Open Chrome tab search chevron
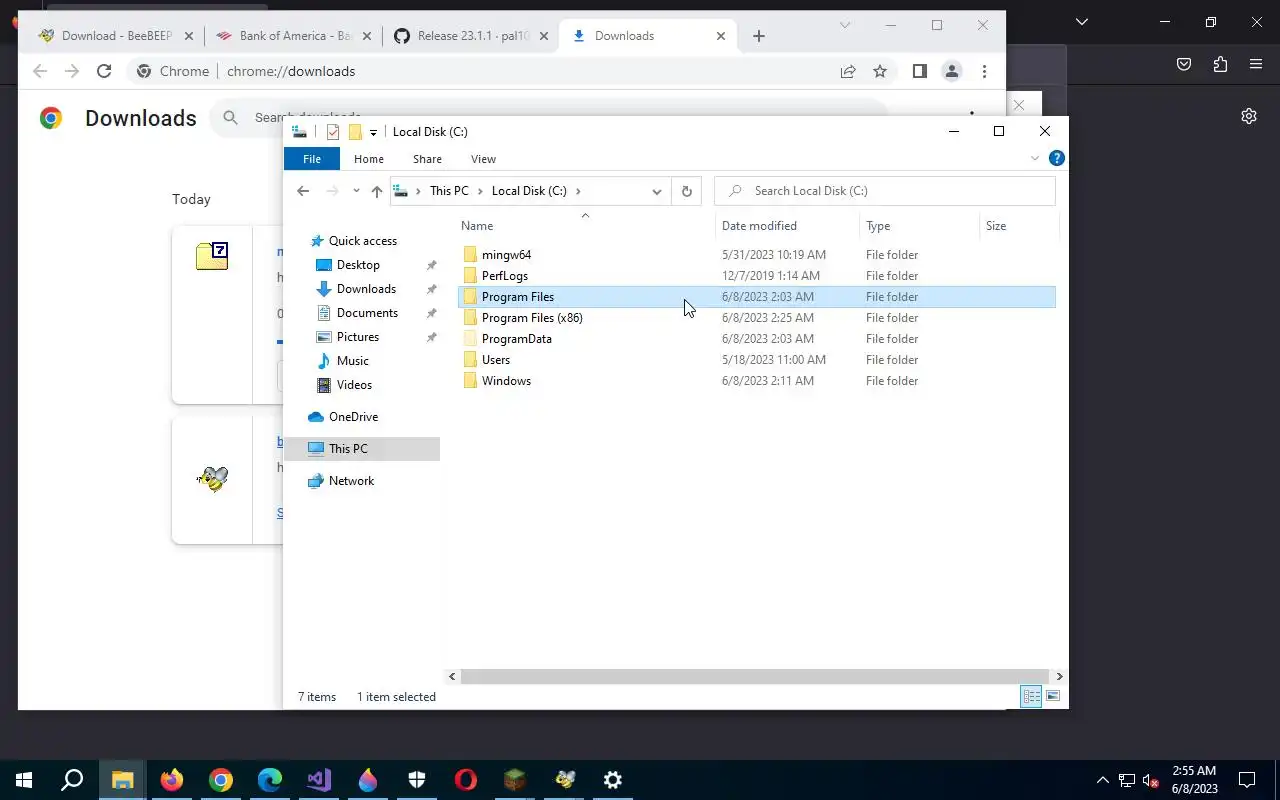This screenshot has width=1280, height=800. 845,25
